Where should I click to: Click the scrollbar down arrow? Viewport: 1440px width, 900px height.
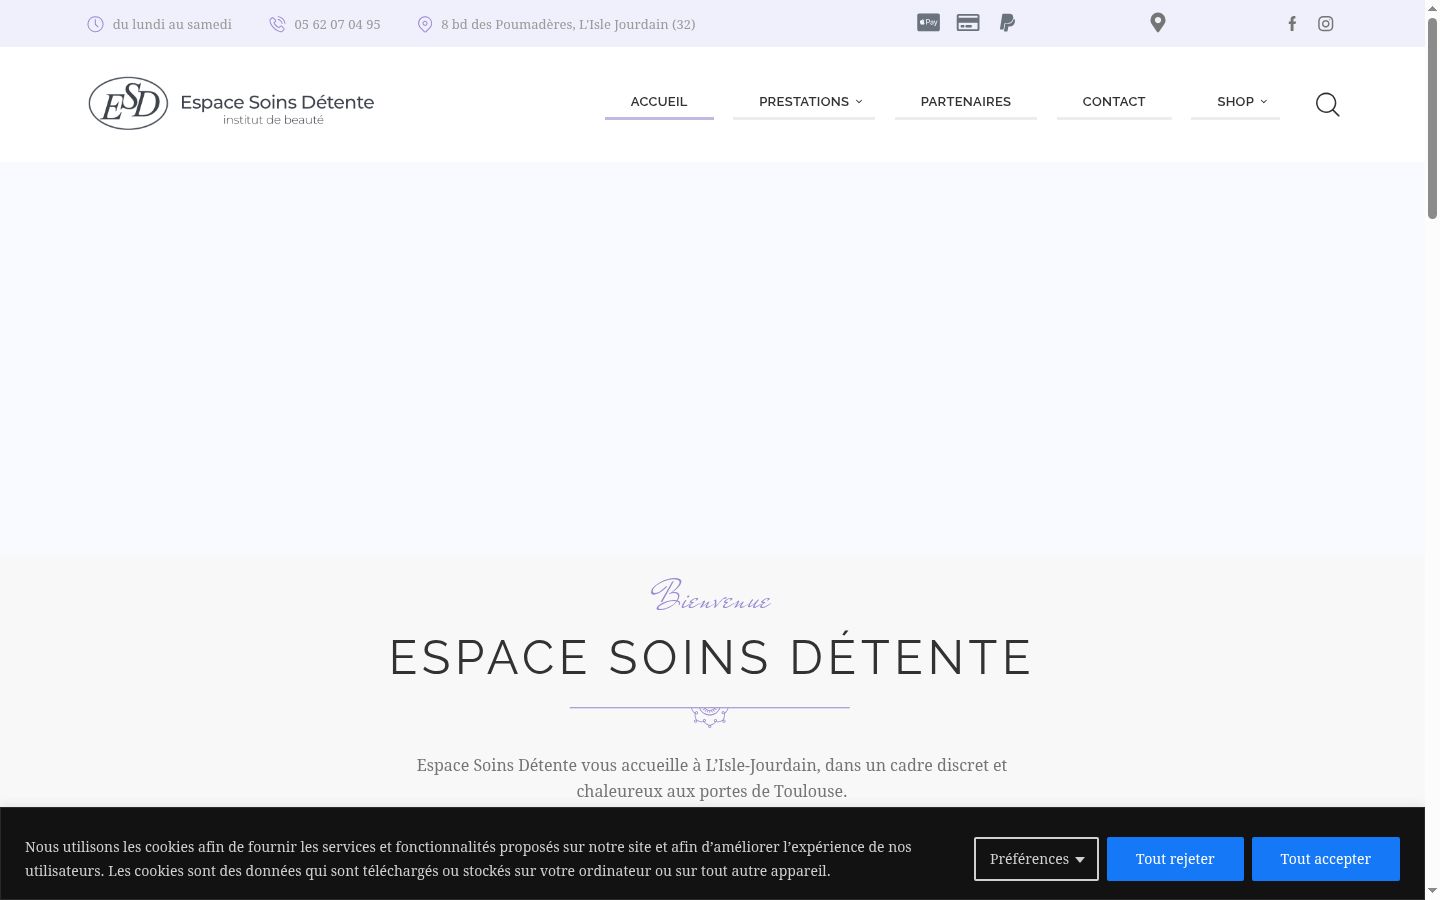pyautogui.click(x=1432, y=891)
